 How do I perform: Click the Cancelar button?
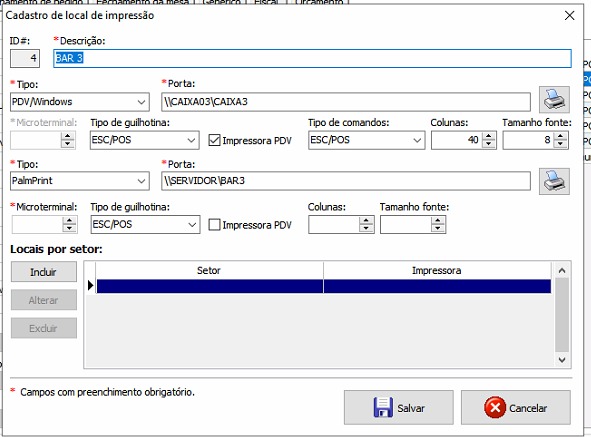(516, 408)
